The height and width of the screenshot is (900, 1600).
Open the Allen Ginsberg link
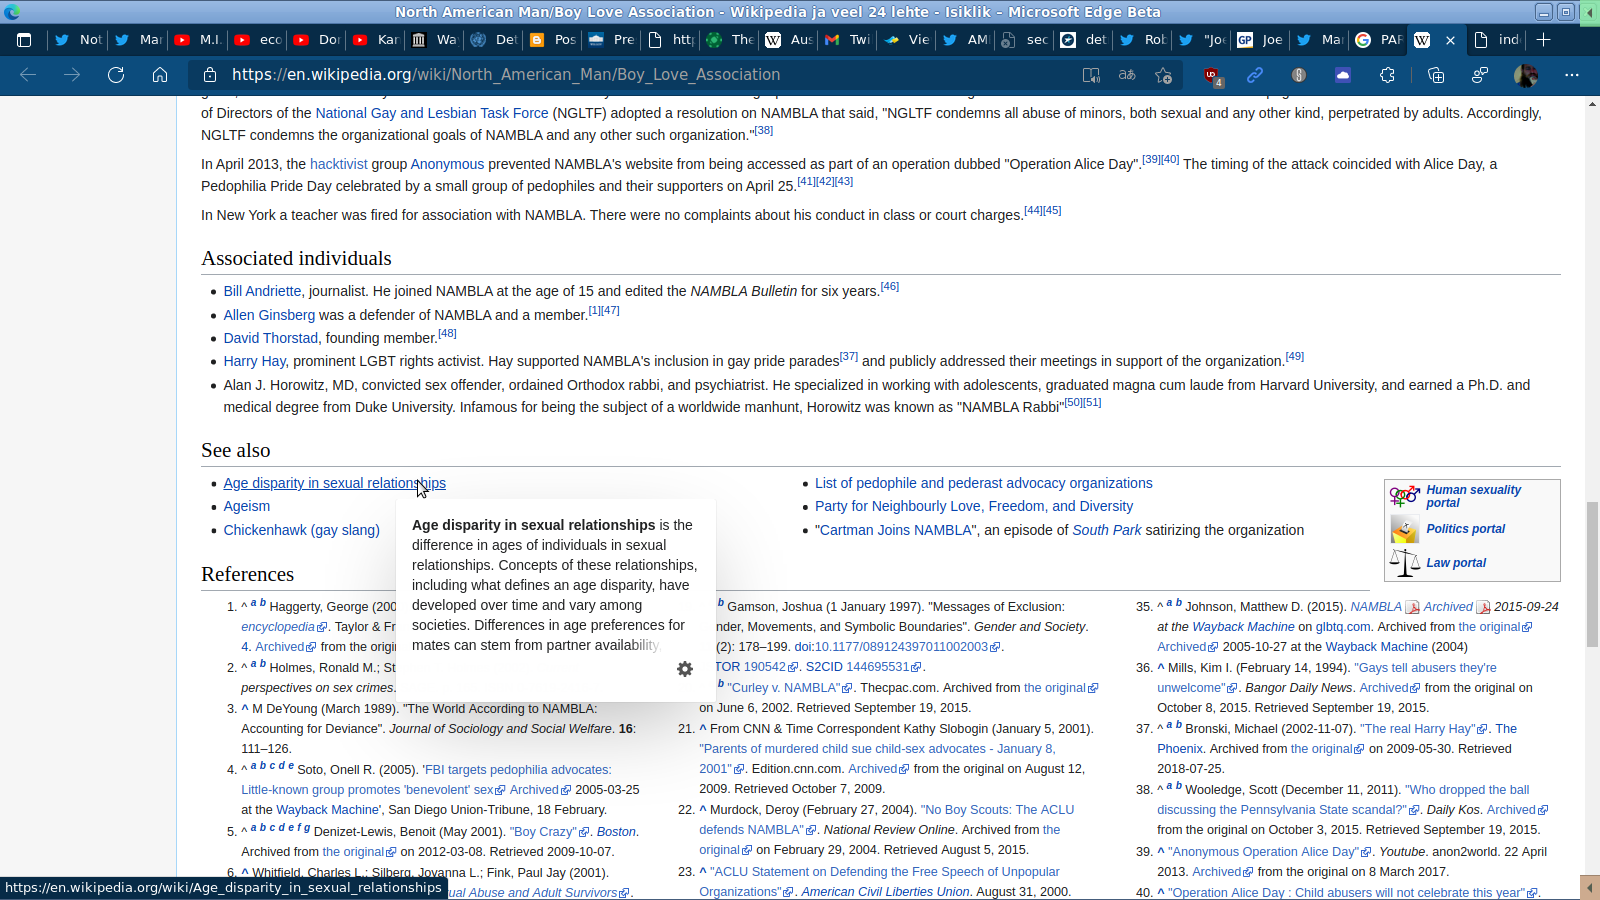point(269,315)
